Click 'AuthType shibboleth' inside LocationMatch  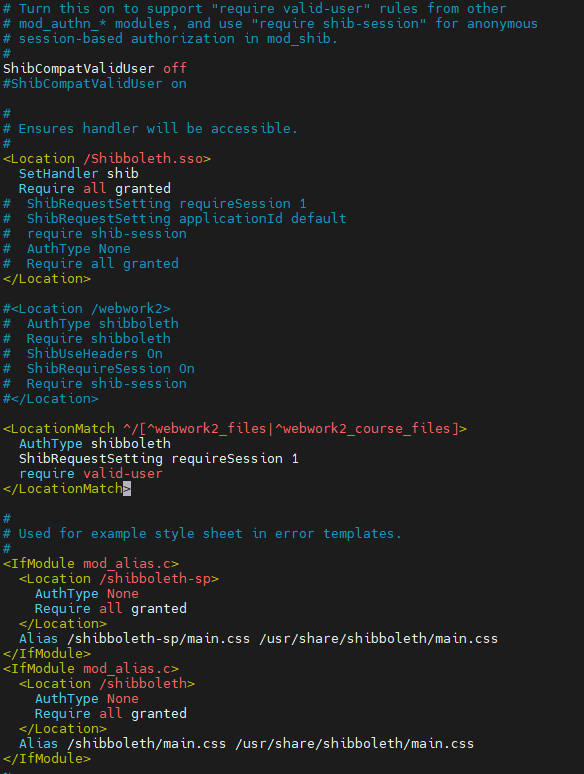95,443
